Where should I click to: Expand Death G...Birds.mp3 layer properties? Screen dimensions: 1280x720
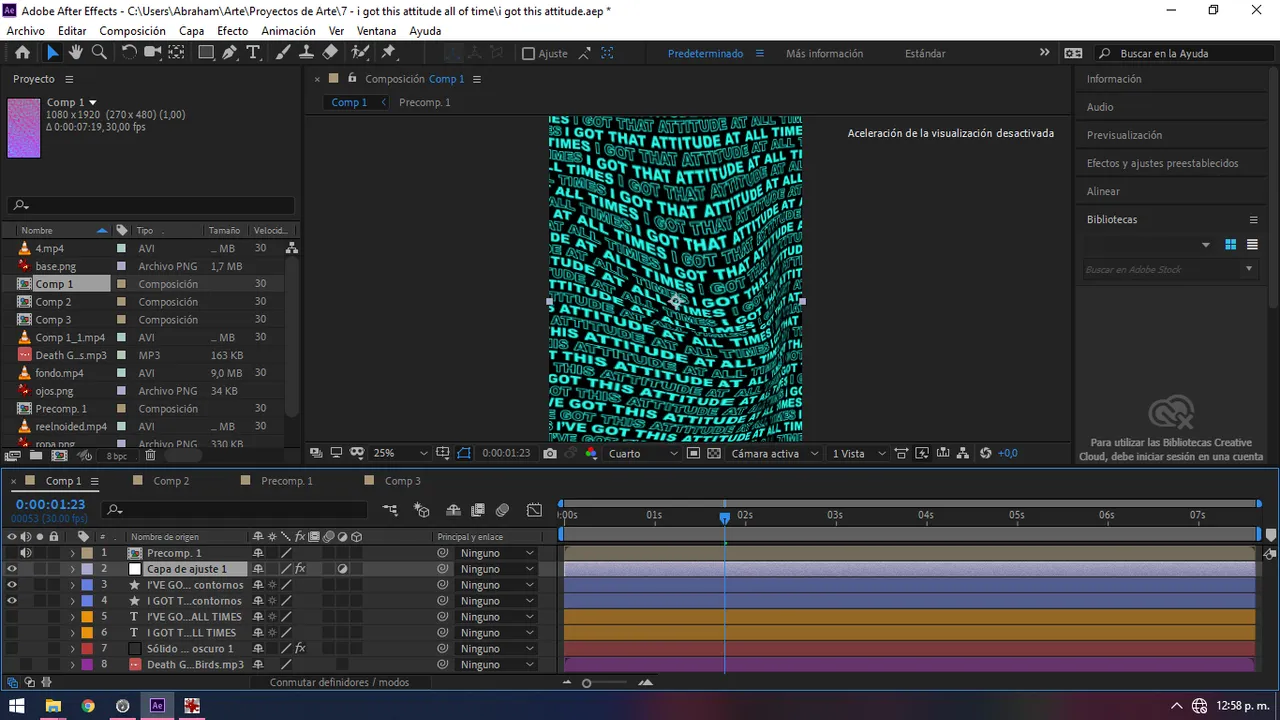coord(72,665)
